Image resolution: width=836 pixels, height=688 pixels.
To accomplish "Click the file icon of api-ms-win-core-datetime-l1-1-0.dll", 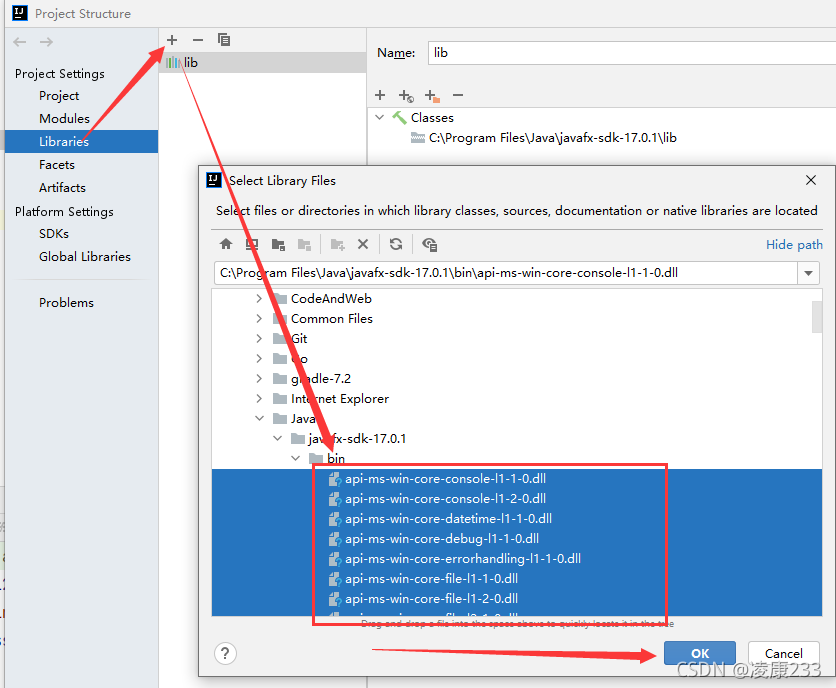I will point(335,519).
